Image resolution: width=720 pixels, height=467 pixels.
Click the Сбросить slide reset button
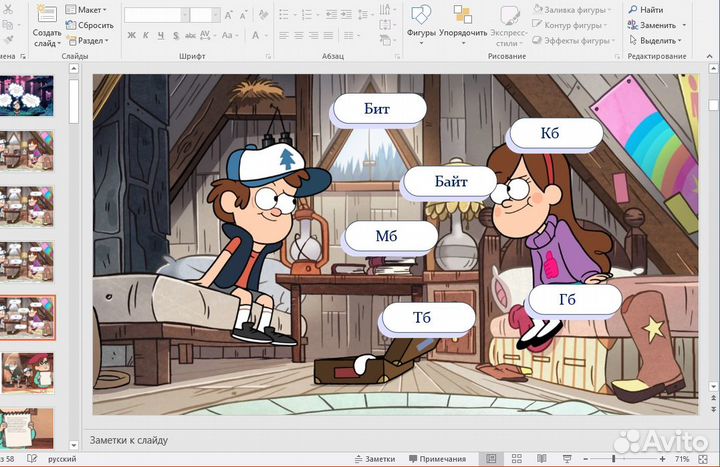[88, 25]
